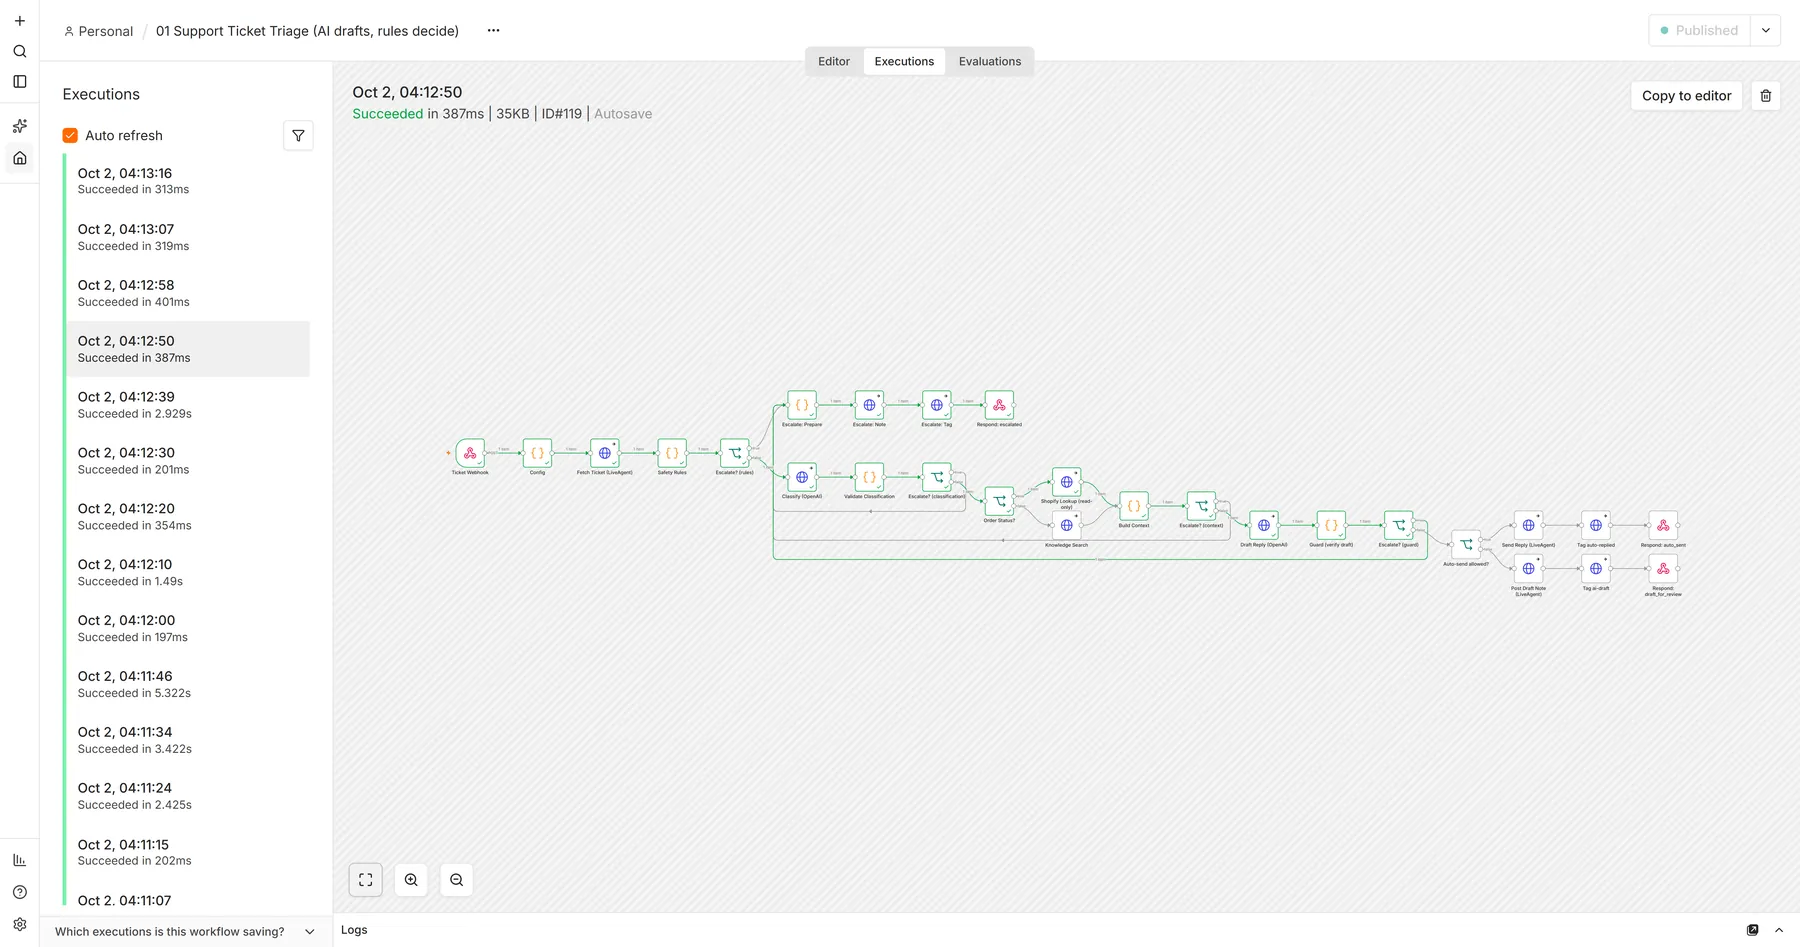Select the Escalate? (guard) node
The image size is (1800, 947).
[1399, 525]
